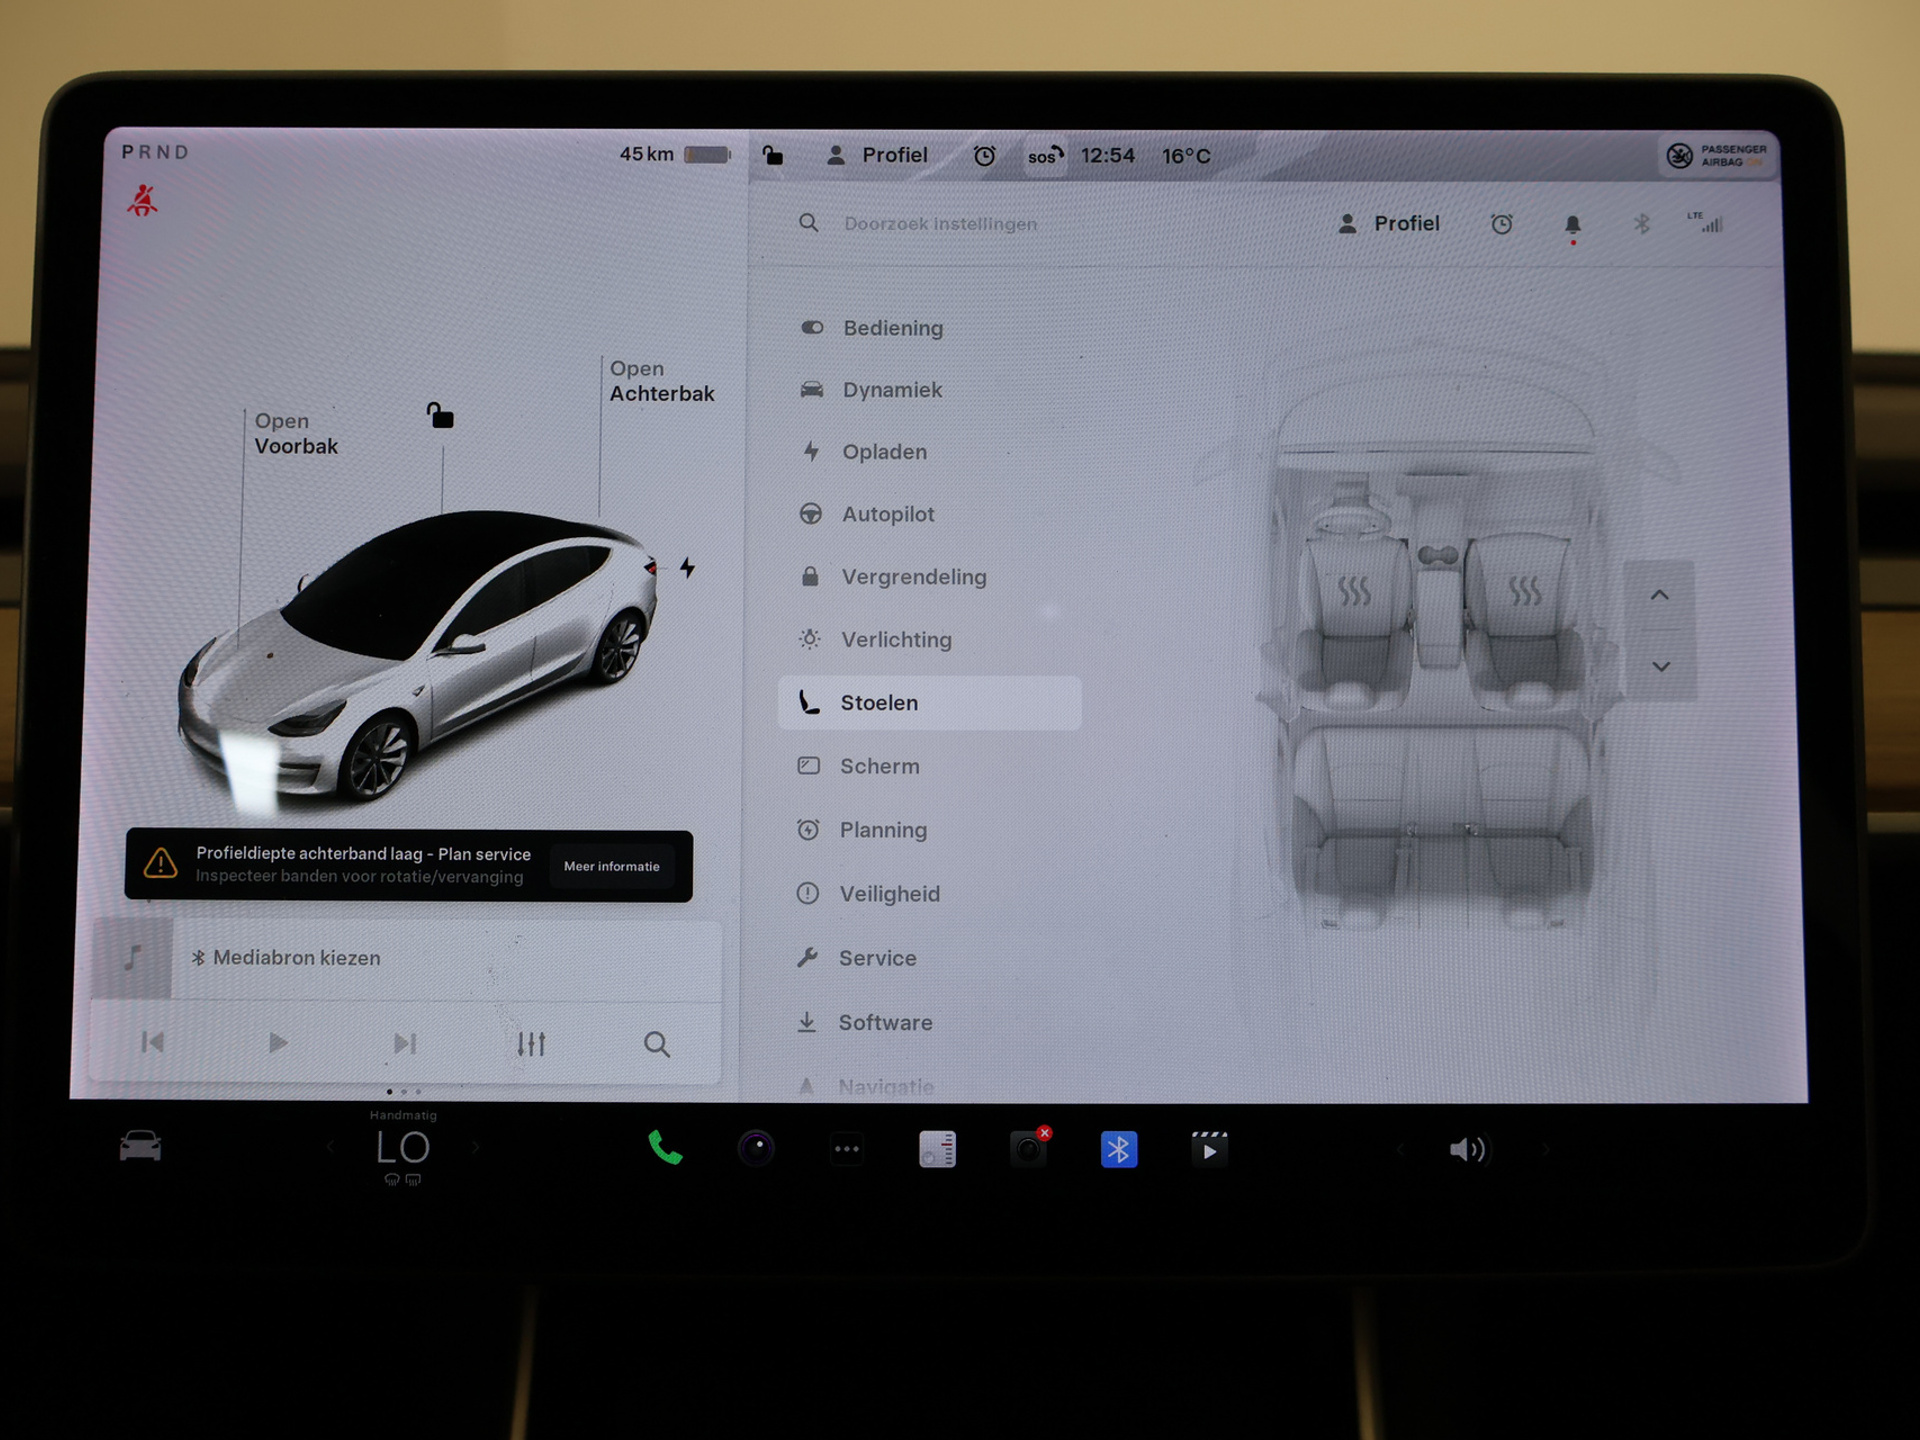Click Meer informatie button

(x=611, y=866)
